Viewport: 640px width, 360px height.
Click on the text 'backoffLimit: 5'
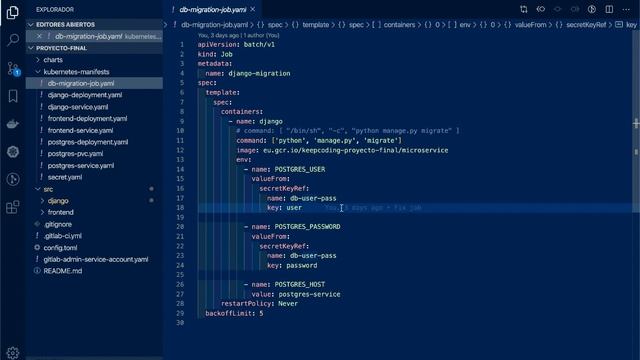click(x=234, y=313)
